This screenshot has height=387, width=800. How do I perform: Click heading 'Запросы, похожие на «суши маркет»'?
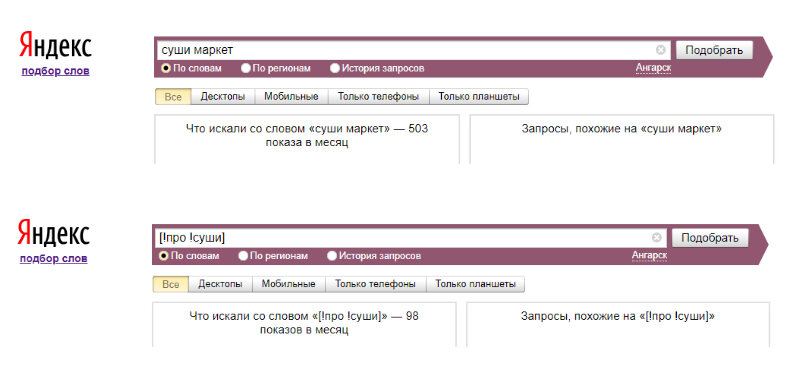[621, 129]
